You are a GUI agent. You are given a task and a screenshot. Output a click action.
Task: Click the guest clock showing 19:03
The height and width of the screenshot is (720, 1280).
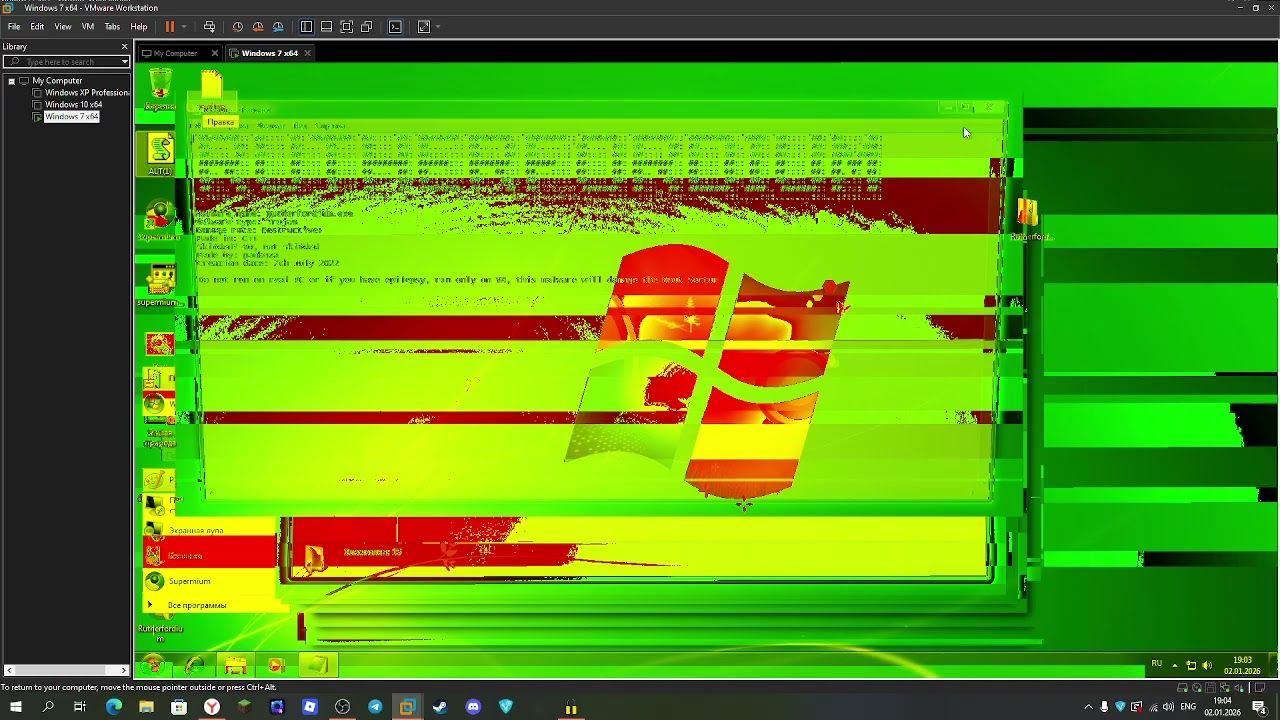point(1242,665)
